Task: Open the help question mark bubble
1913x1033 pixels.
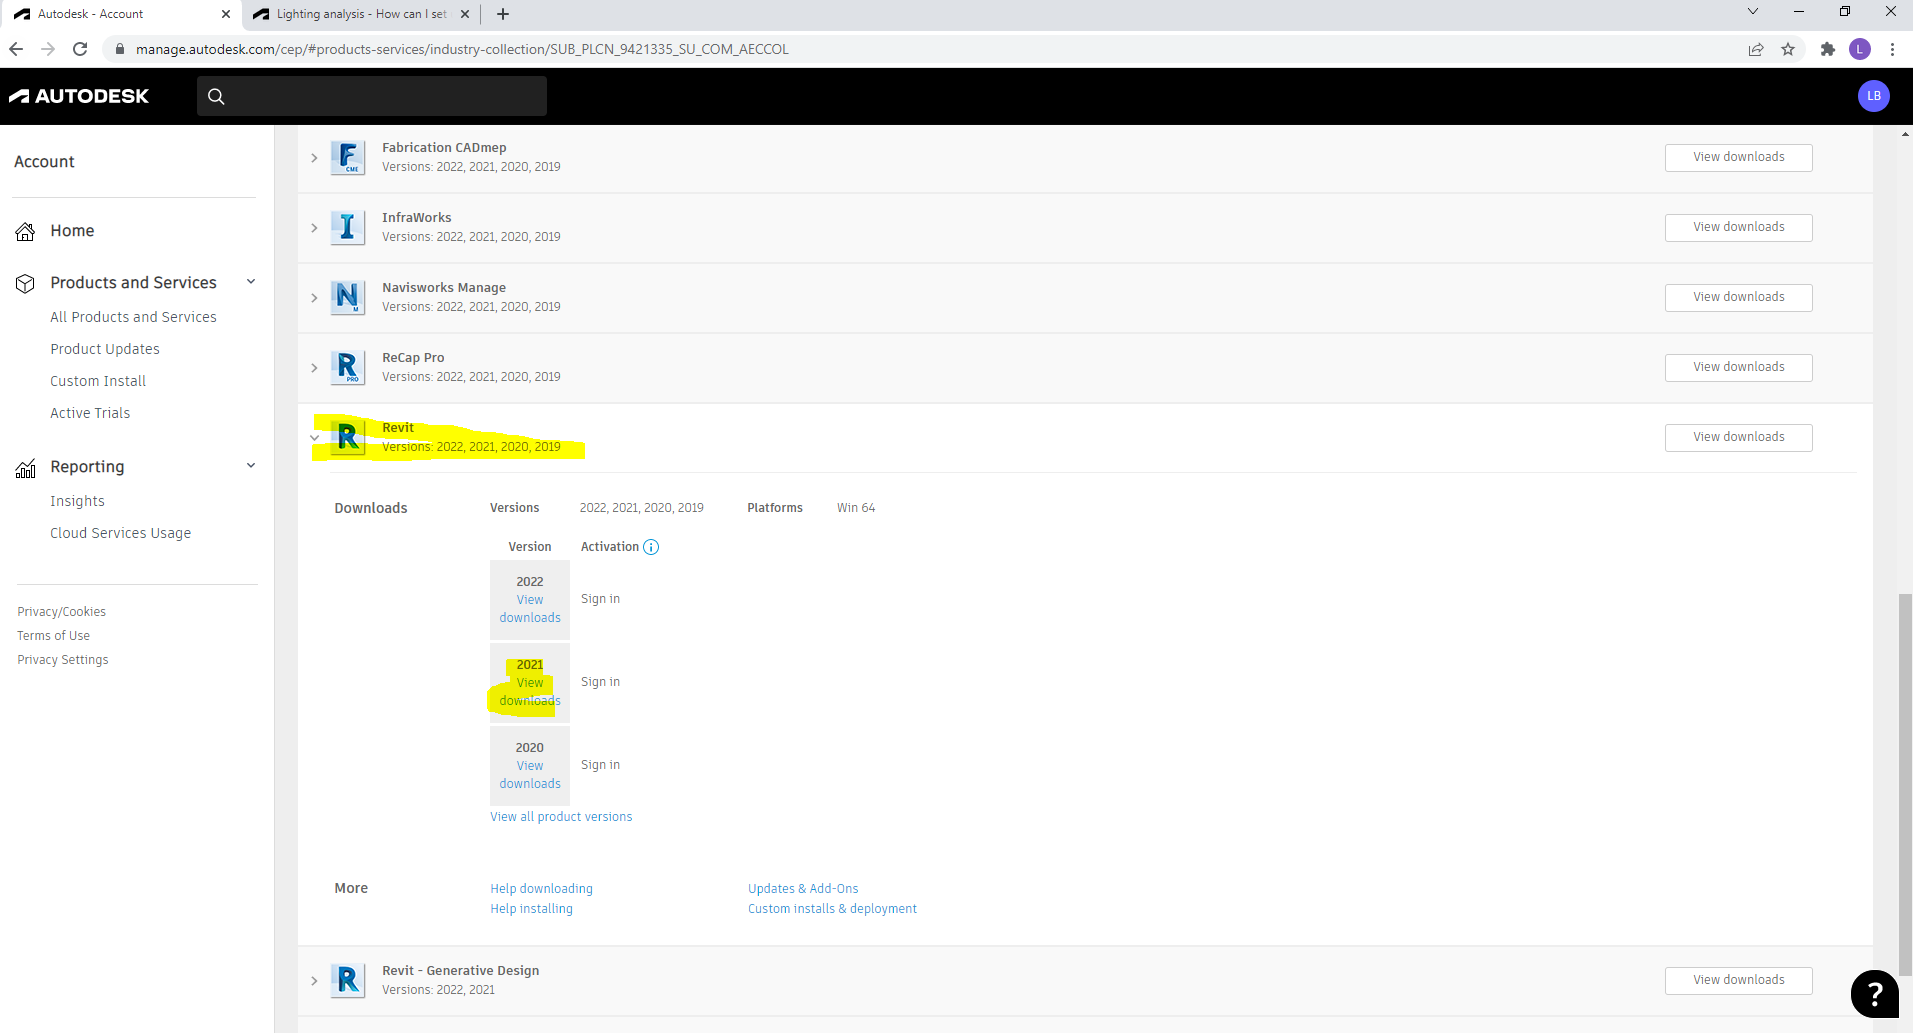Action: [x=1874, y=993]
